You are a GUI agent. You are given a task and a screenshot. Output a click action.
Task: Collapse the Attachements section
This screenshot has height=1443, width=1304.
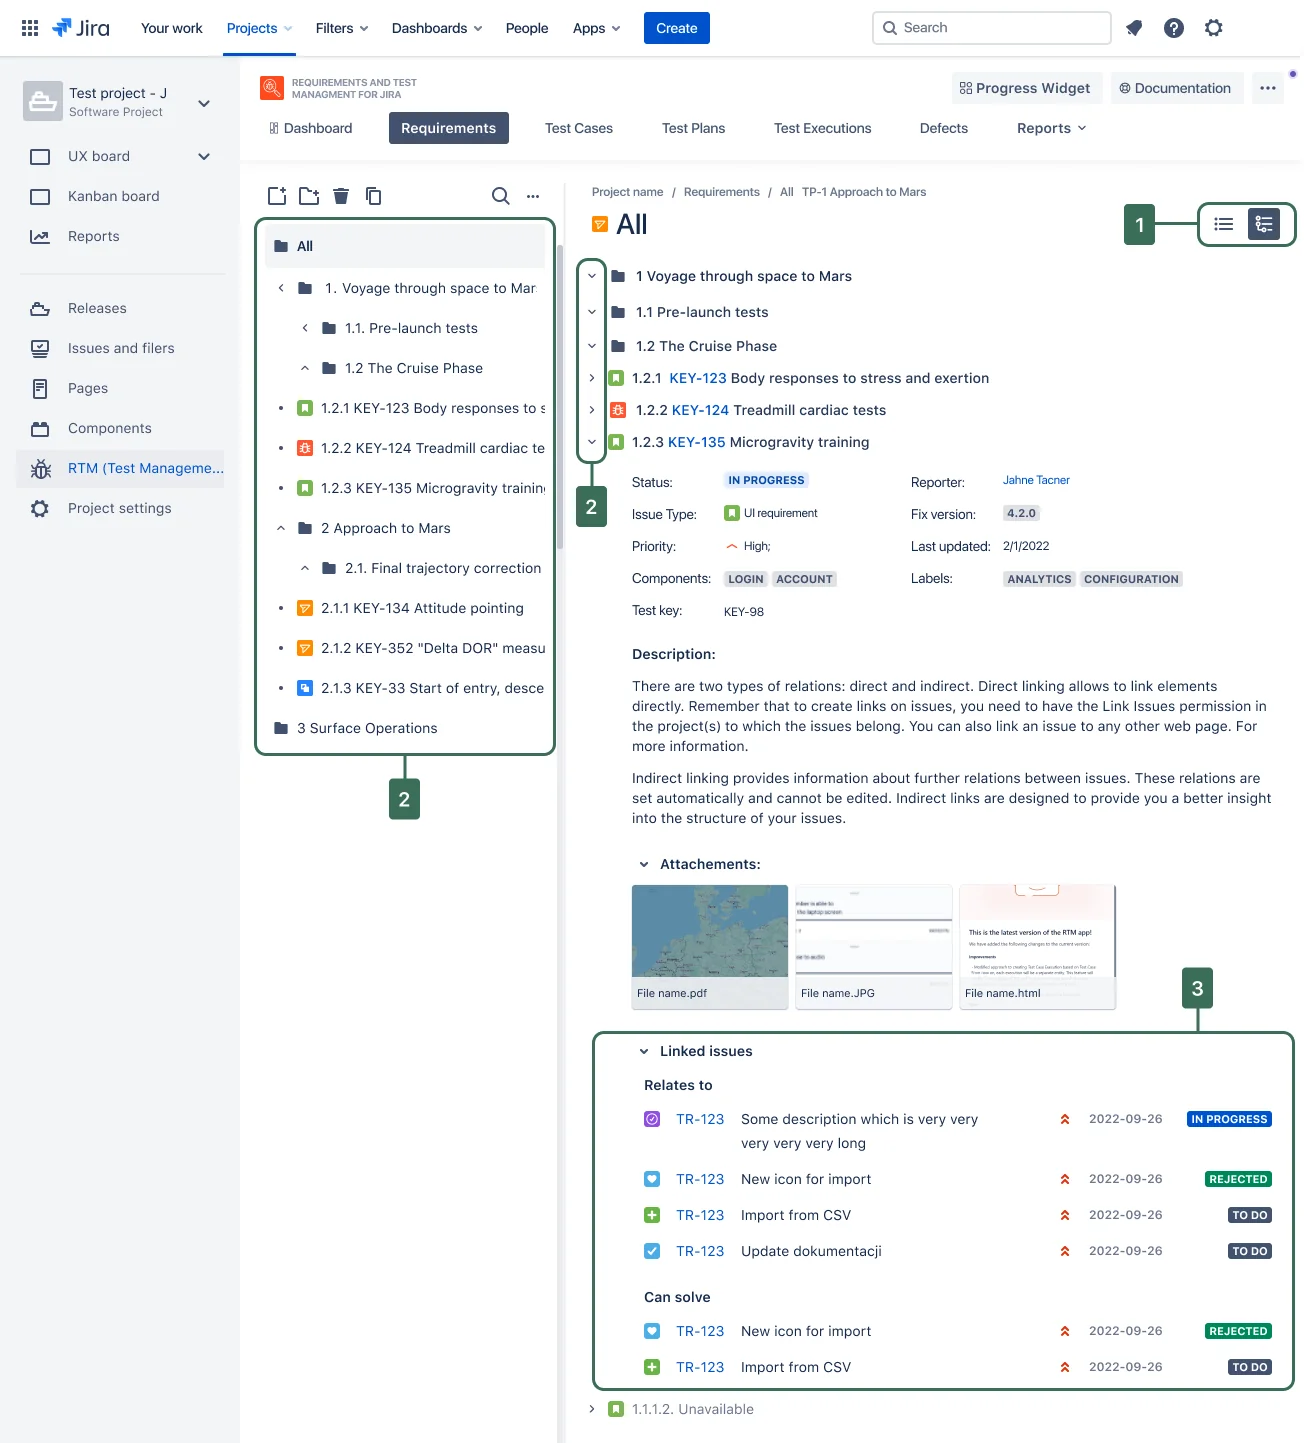click(644, 864)
